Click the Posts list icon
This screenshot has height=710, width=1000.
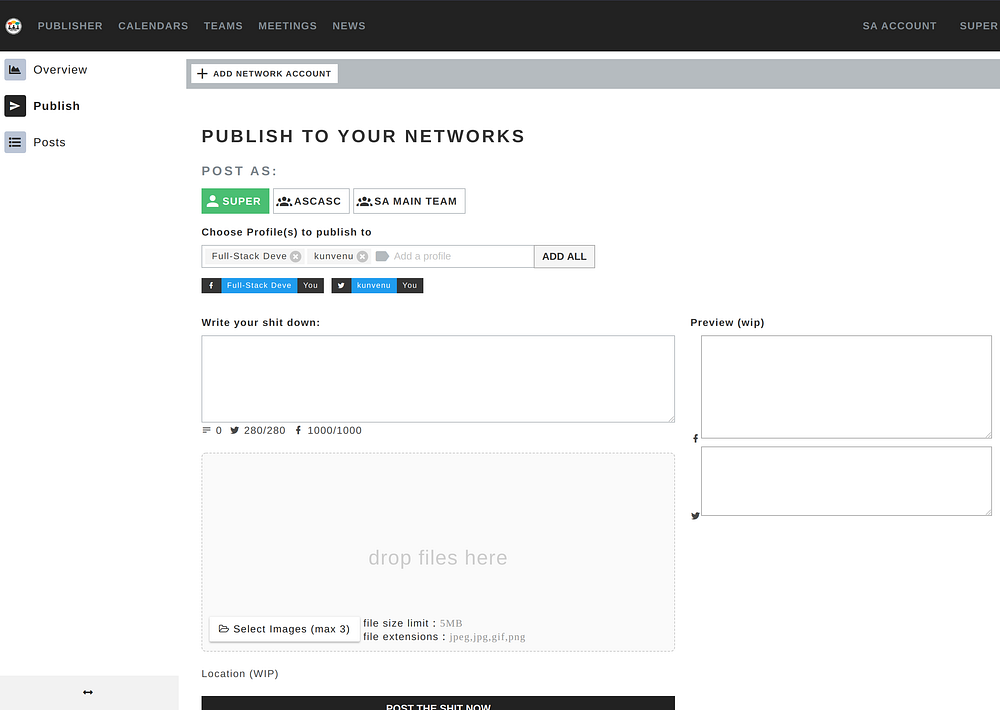pyautogui.click(x=15, y=142)
